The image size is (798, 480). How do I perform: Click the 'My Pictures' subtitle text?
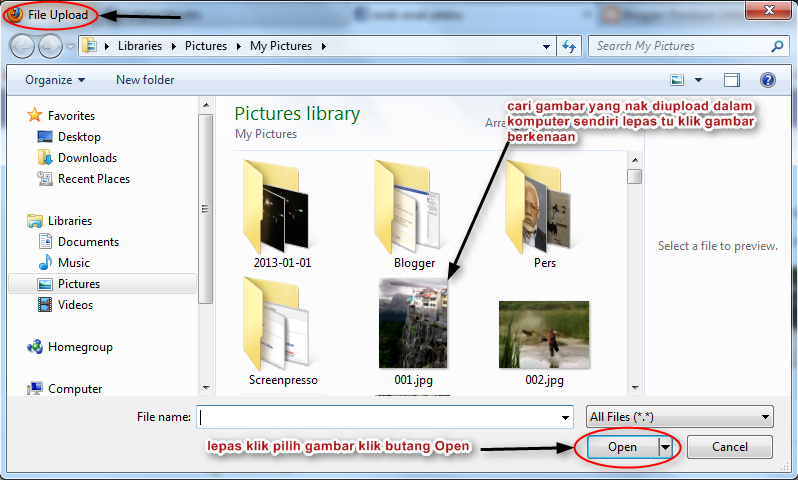click(266, 134)
